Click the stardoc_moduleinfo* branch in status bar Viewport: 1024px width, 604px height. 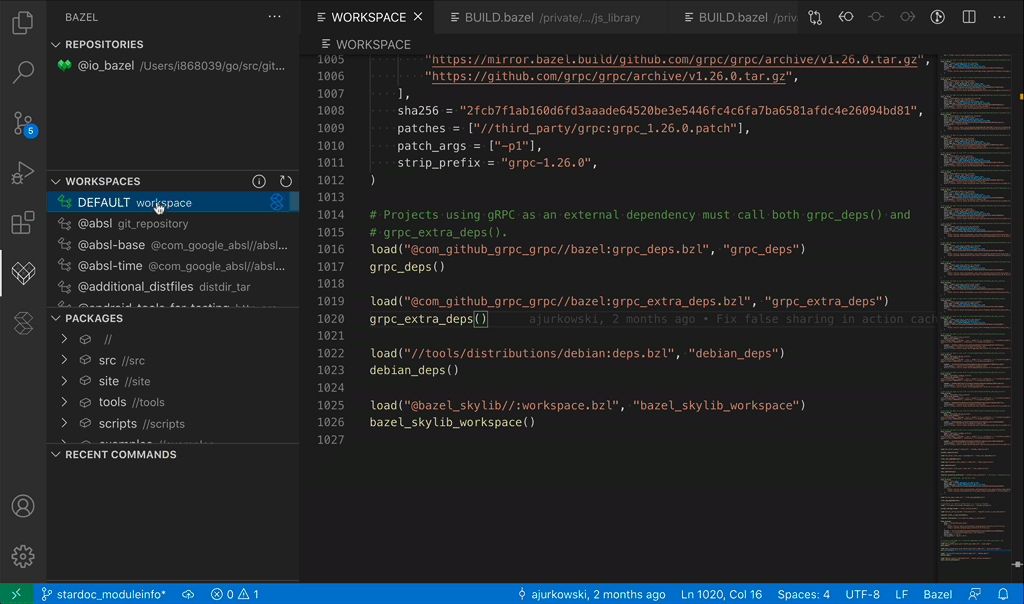(x=103, y=594)
